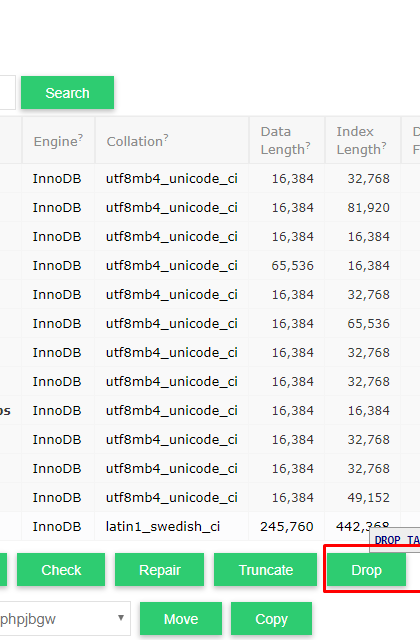Check selected tables with Check button
420x640 pixels.
61,570
